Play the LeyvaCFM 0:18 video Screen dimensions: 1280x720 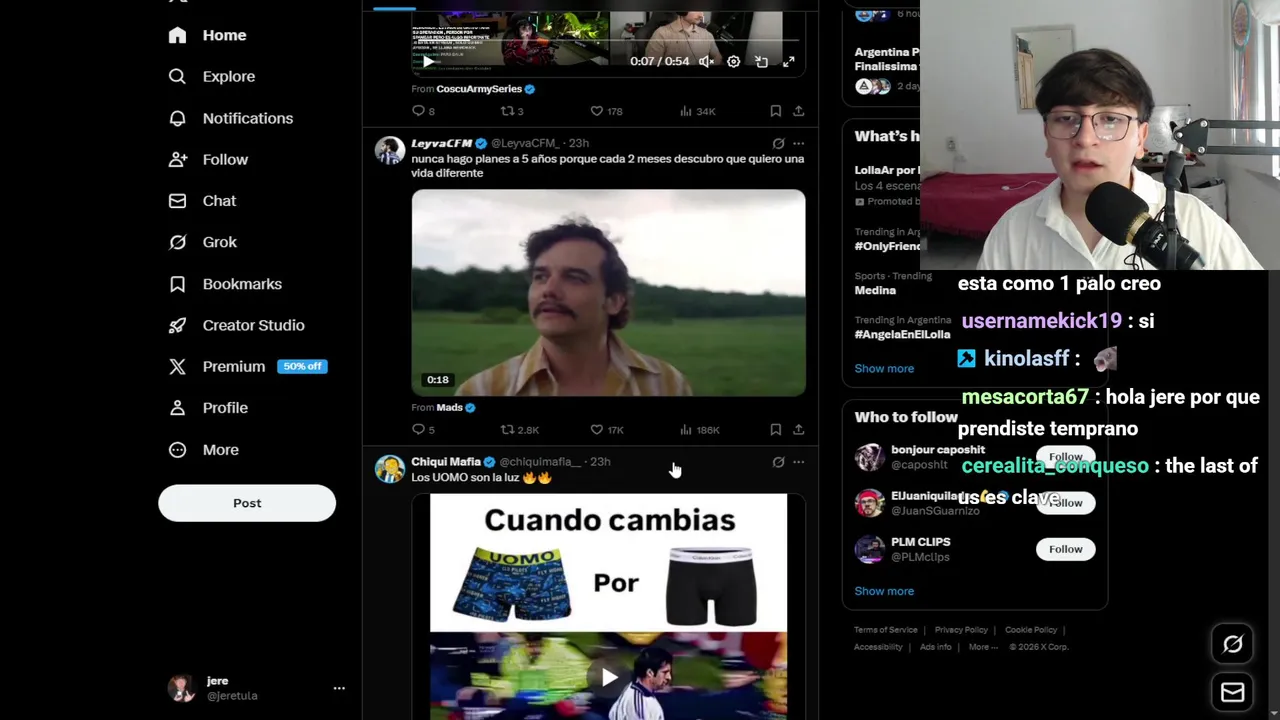tap(608, 293)
